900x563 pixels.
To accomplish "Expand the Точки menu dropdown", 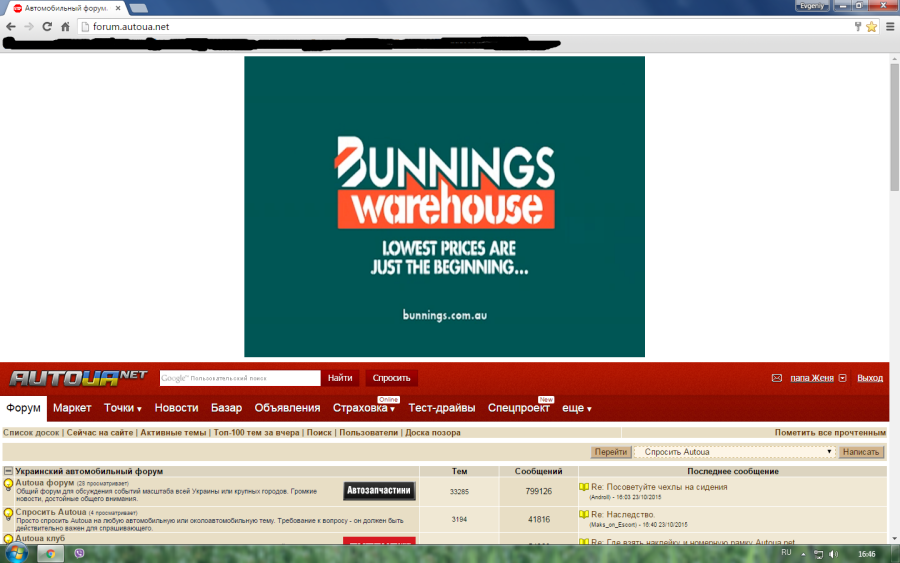I will pos(122,408).
